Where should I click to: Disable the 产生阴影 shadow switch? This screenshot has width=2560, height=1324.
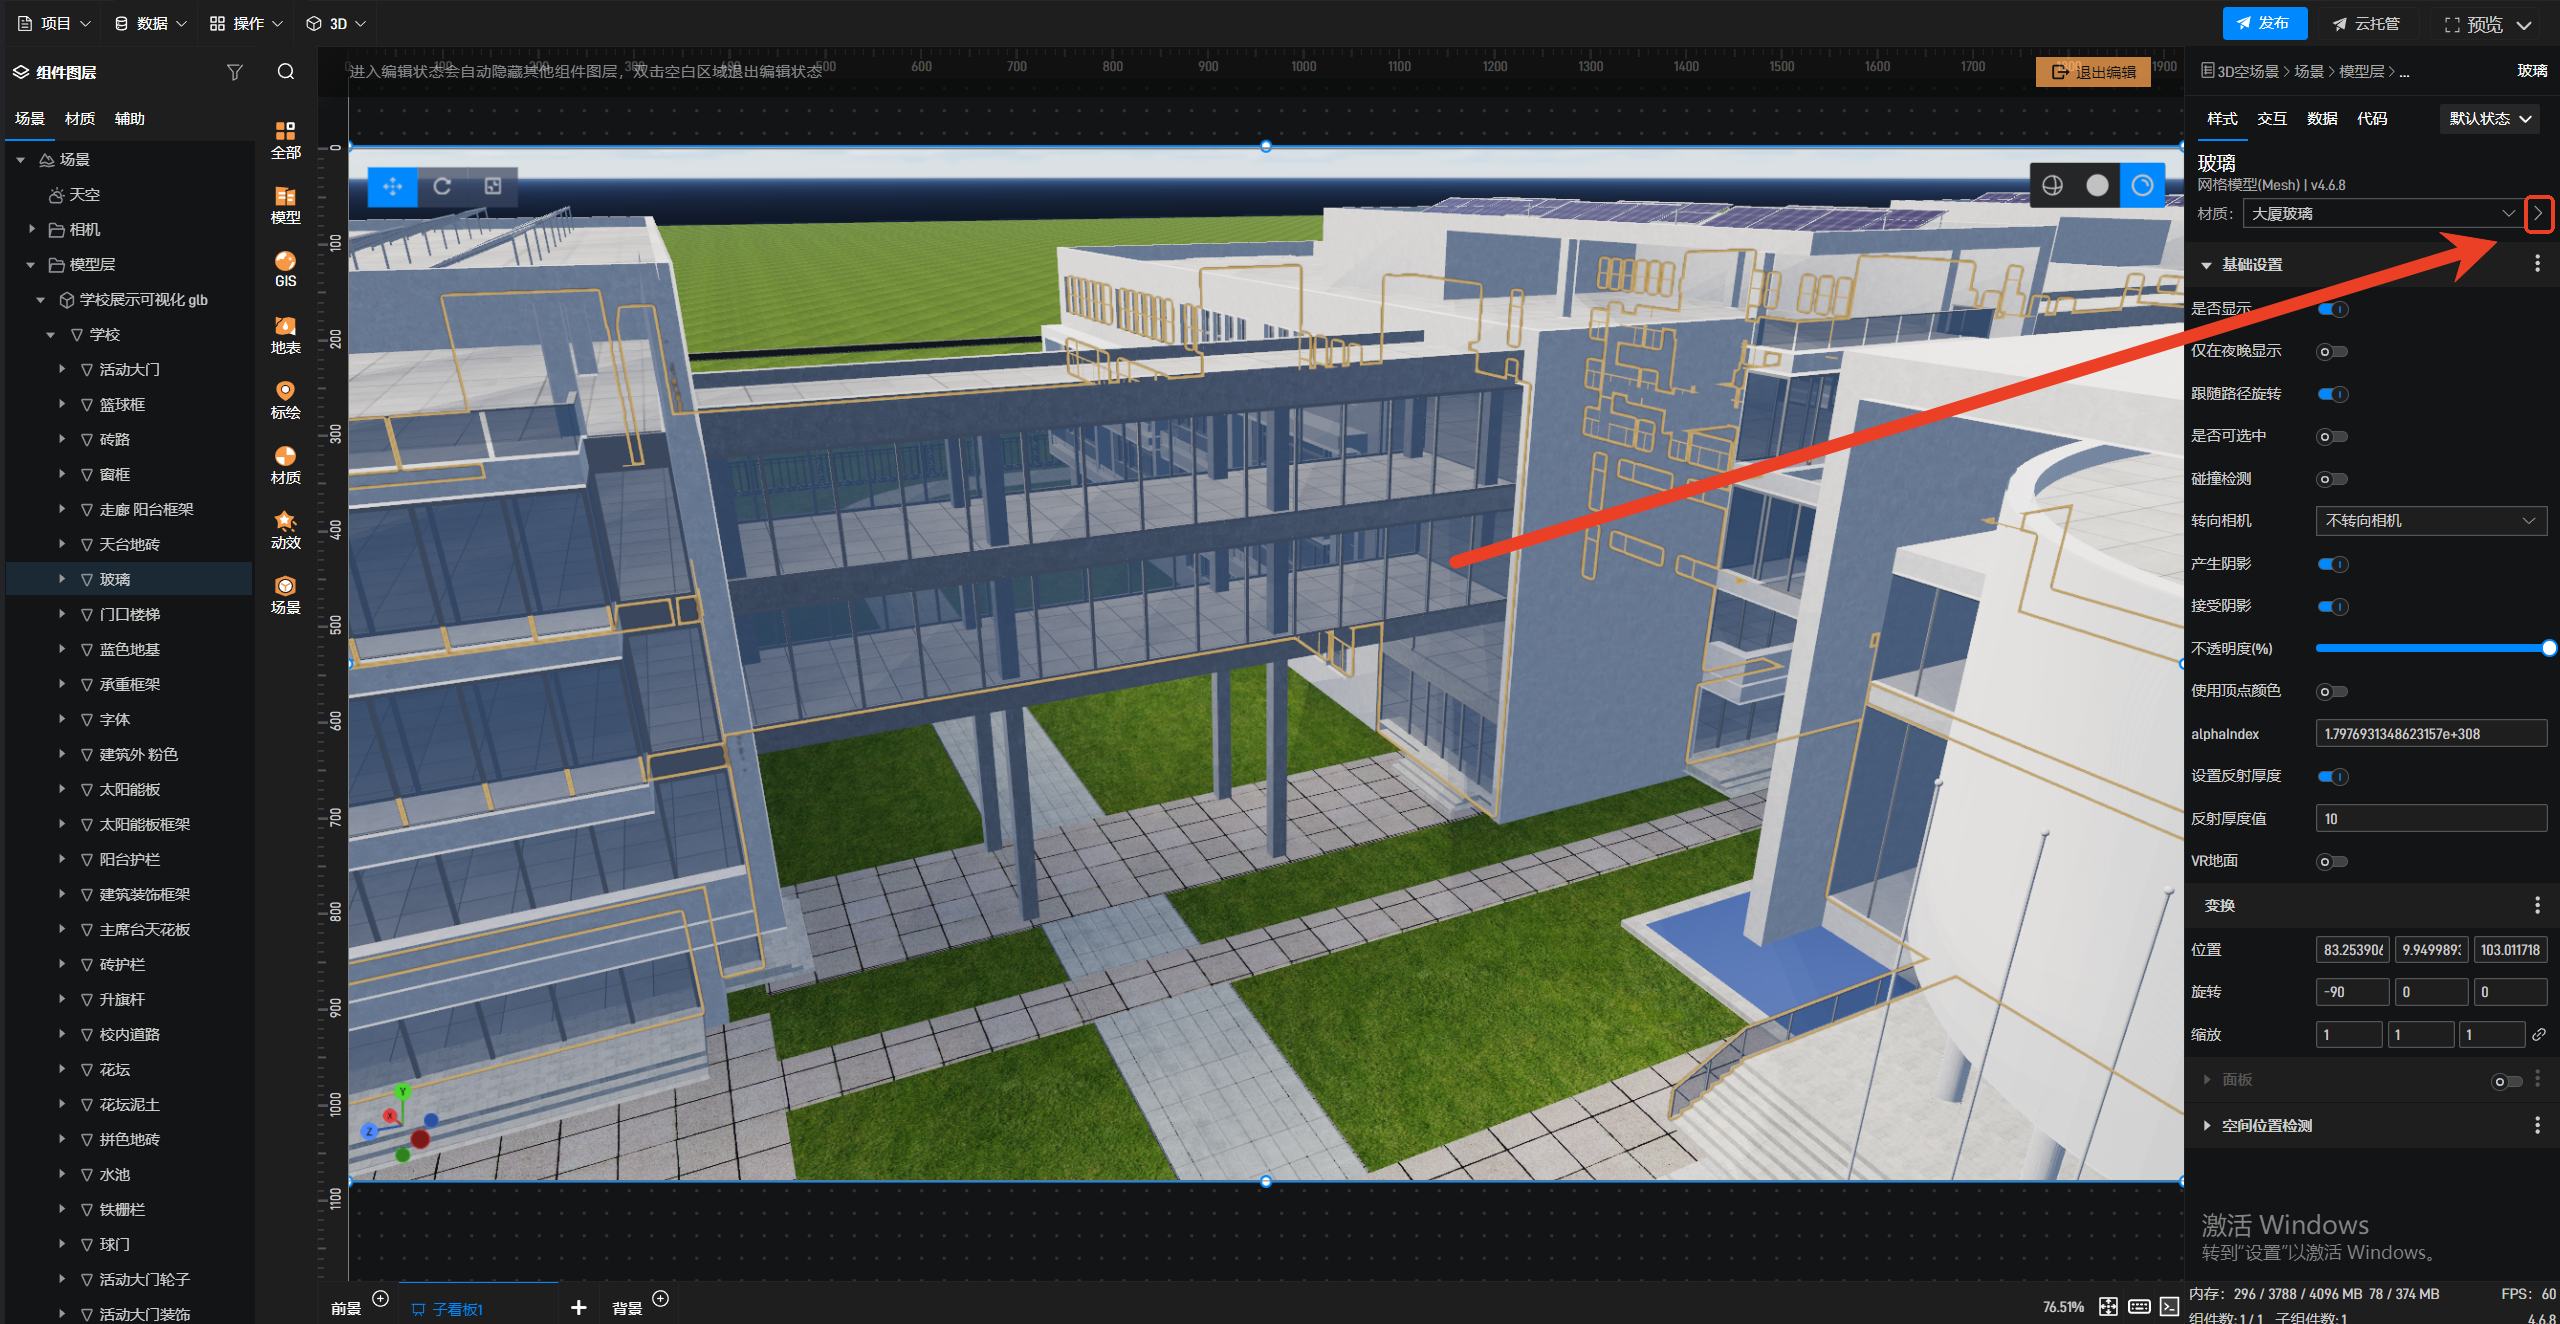[x=2332, y=564]
